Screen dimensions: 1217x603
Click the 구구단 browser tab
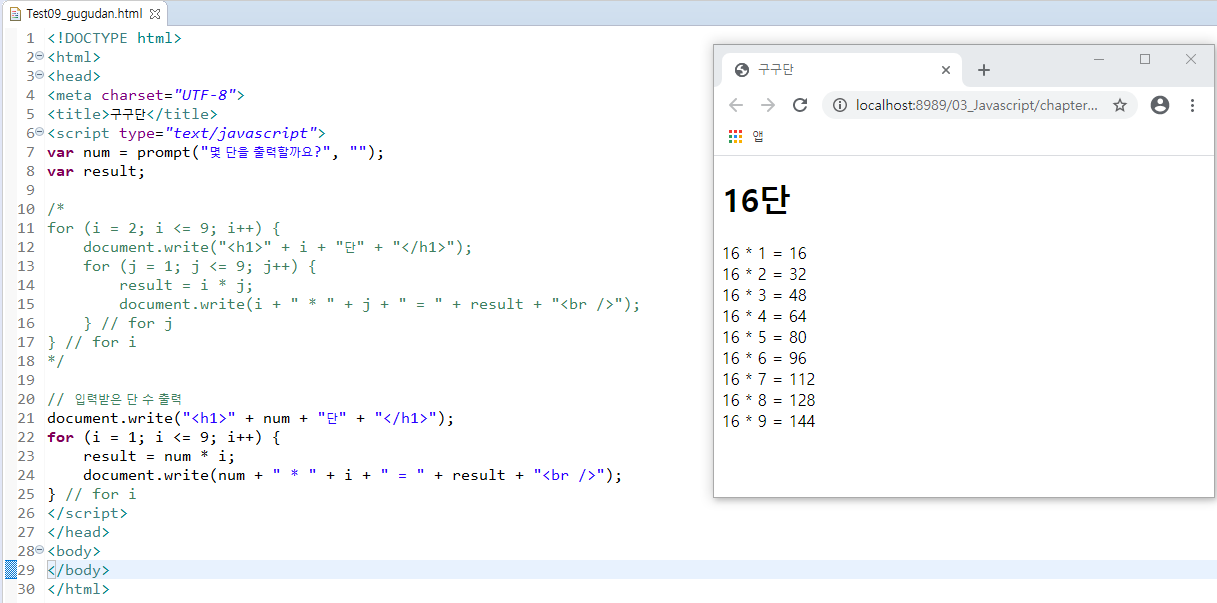pos(841,70)
